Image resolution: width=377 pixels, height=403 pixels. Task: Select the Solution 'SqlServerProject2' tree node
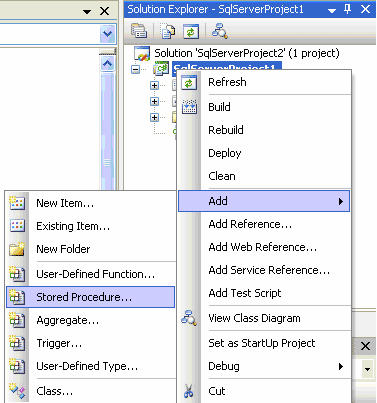(x=247, y=53)
